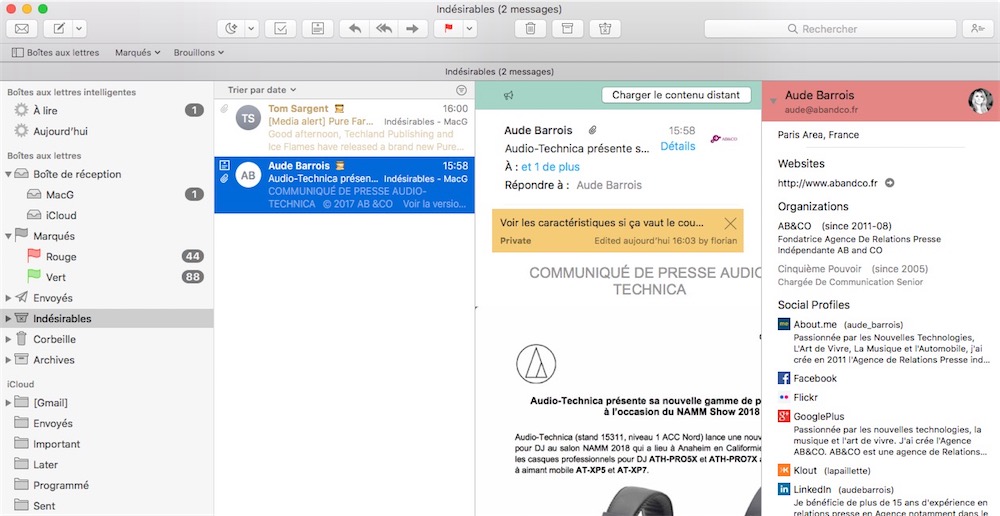Viewport: 1000px width, 516px height.
Task: Close the yellow private note banner
Action: [x=730, y=223]
